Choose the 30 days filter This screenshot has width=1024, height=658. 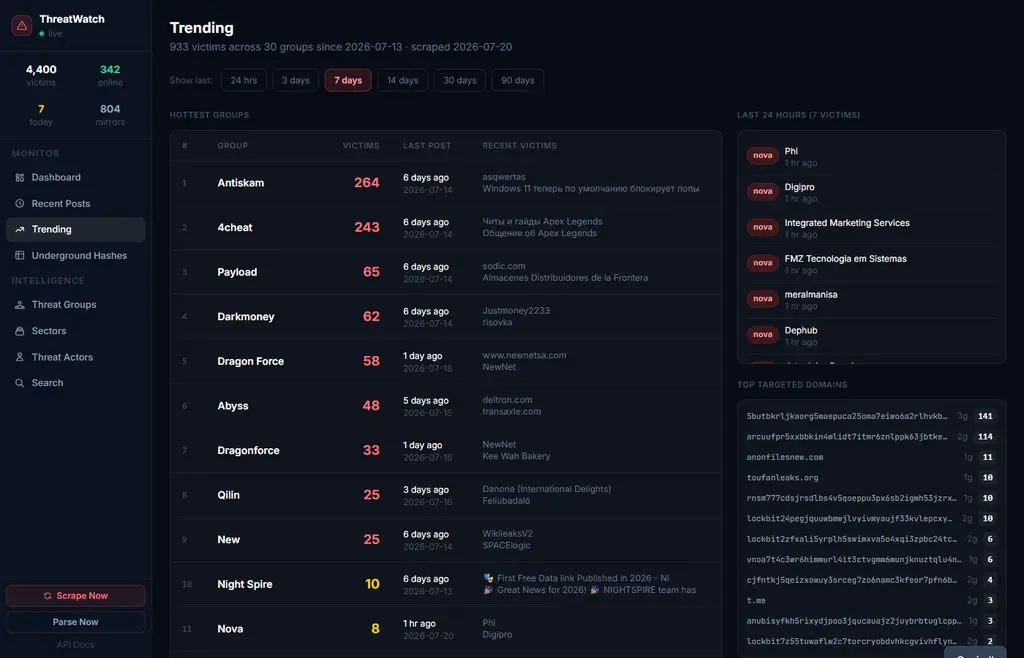coord(460,80)
